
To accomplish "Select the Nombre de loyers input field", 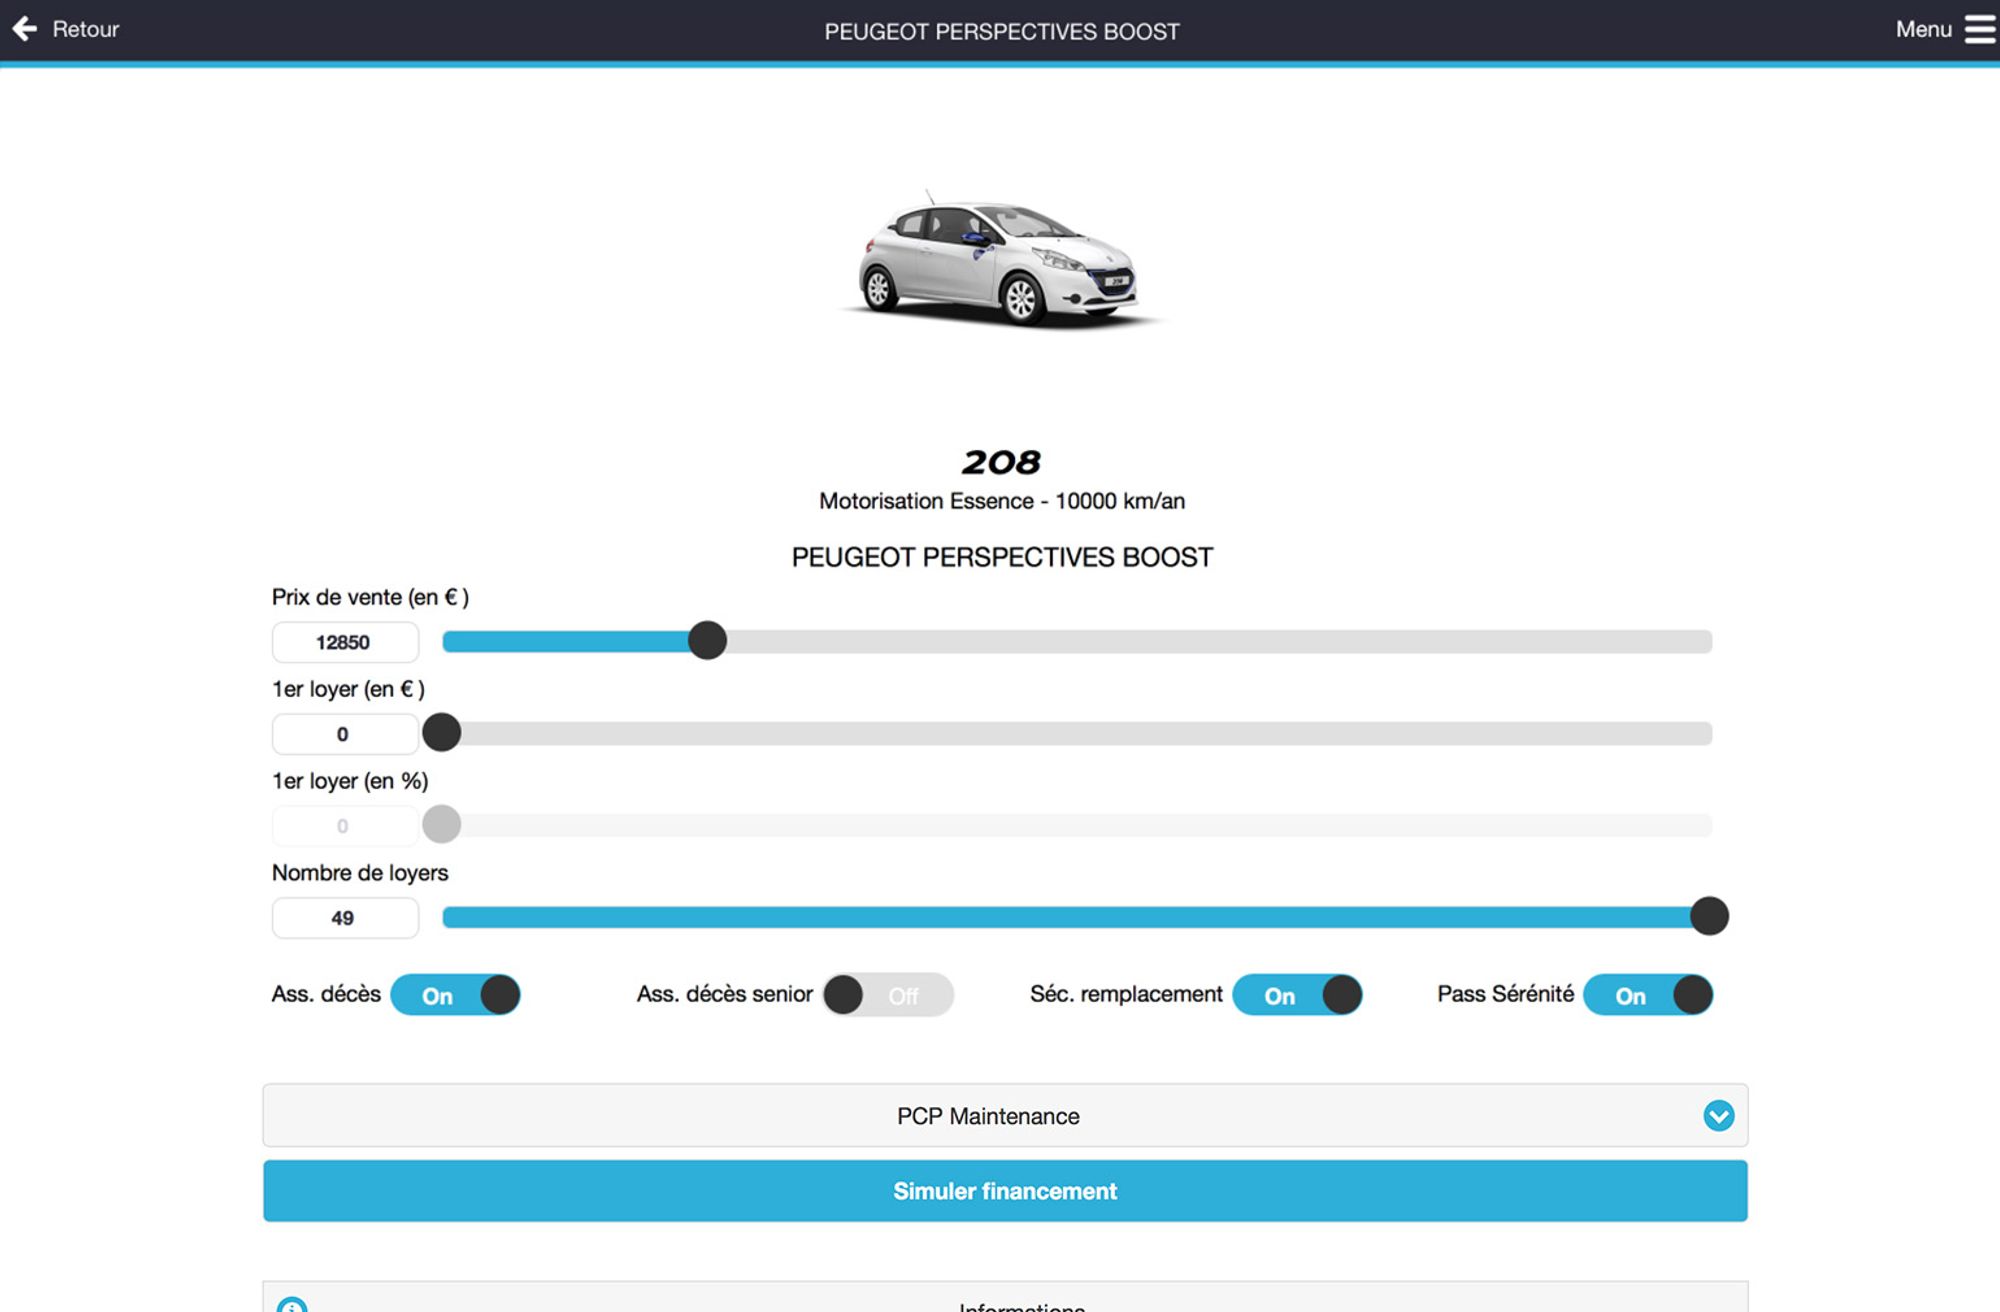I will (x=345, y=918).
